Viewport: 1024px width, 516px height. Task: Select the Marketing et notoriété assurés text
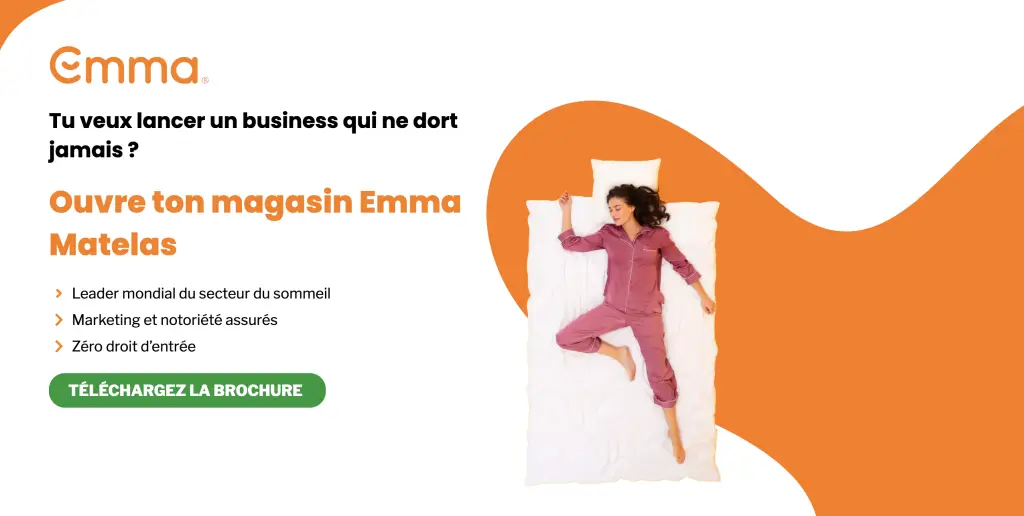174,320
